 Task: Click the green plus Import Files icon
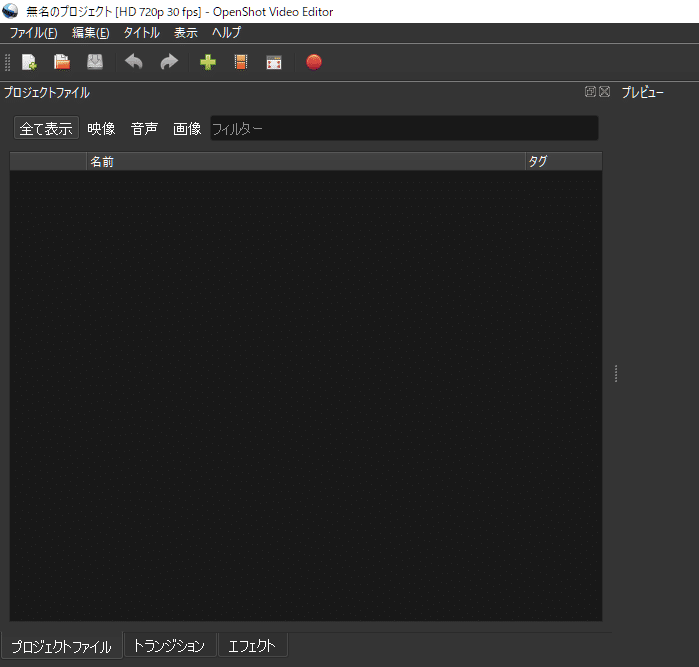(x=208, y=62)
